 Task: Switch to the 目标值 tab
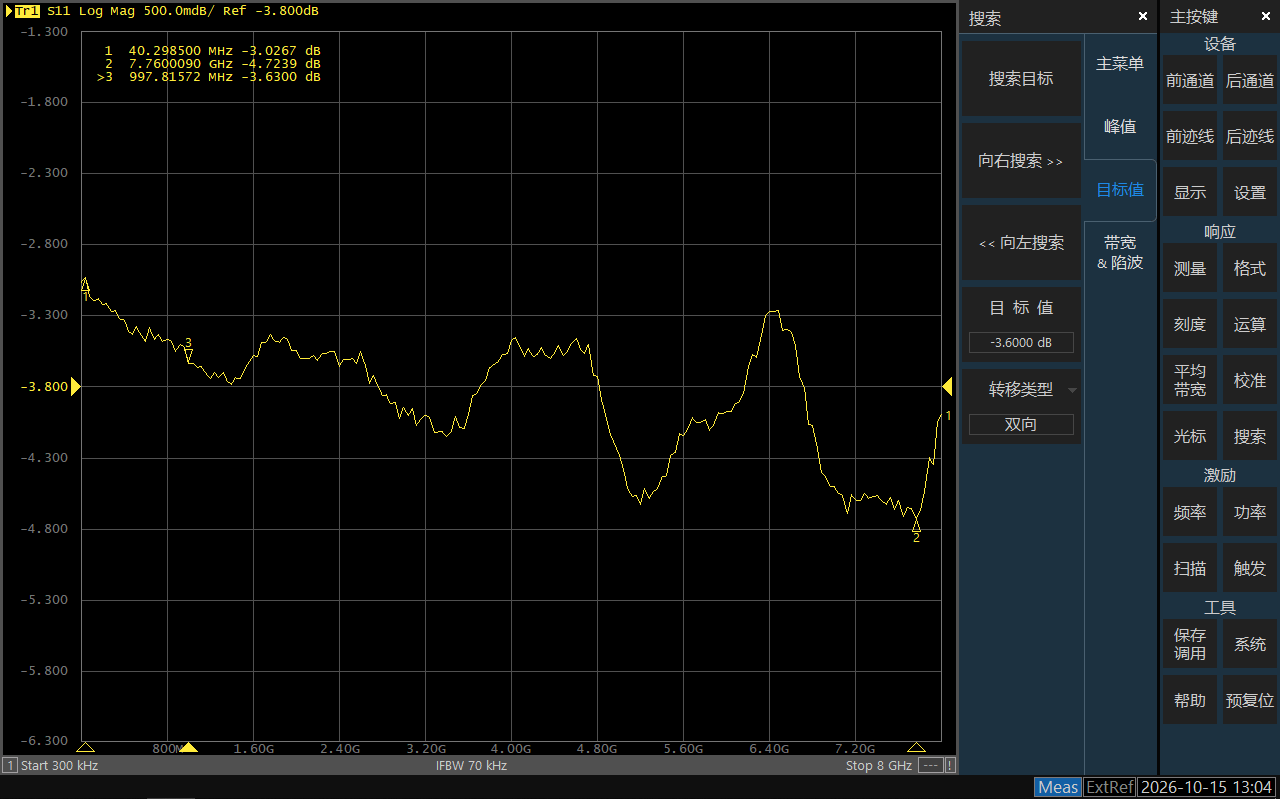[1120, 190]
